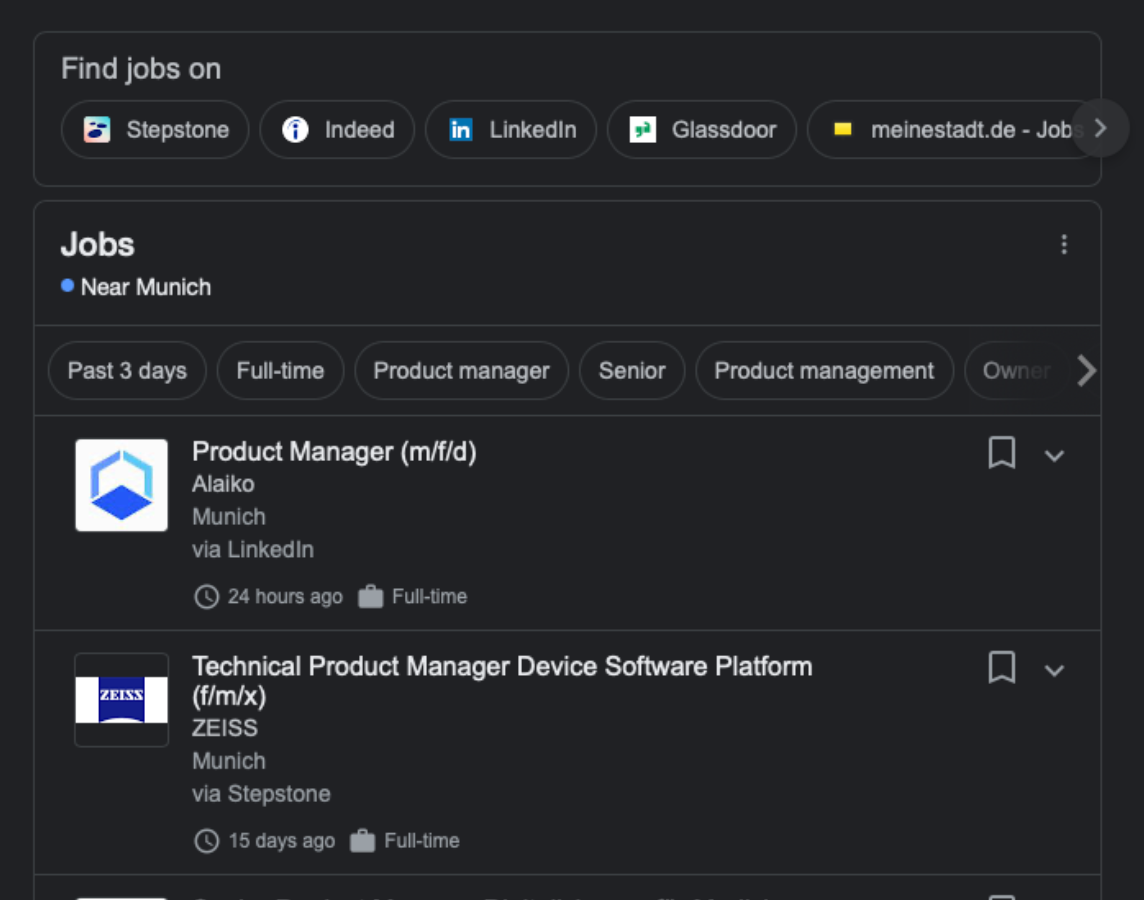1144x900 pixels.
Task: Show more filter chips with right chevron
Action: point(1086,371)
